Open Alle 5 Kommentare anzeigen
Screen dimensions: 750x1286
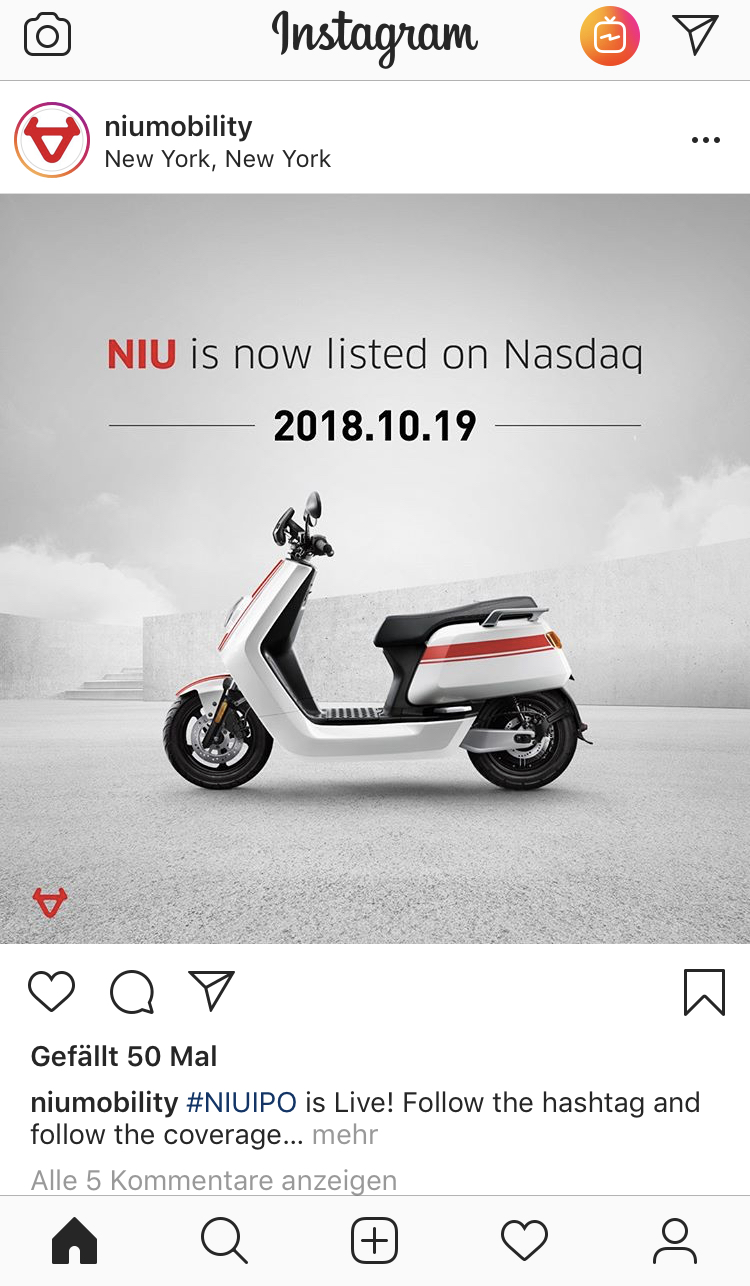click(x=214, y=1180)
